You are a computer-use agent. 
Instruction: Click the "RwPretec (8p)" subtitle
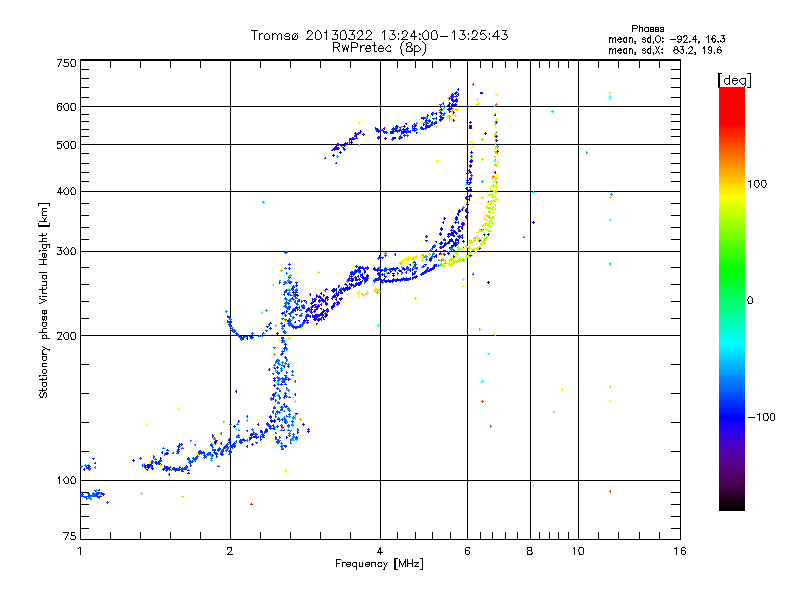click(379, 48)
